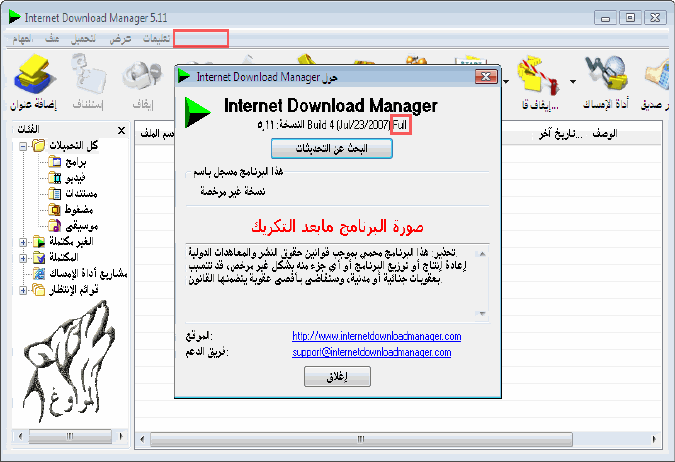Click the Resume (إستئناف) toolbar icon
Screen dimensions: 675x462
(92, 82)
